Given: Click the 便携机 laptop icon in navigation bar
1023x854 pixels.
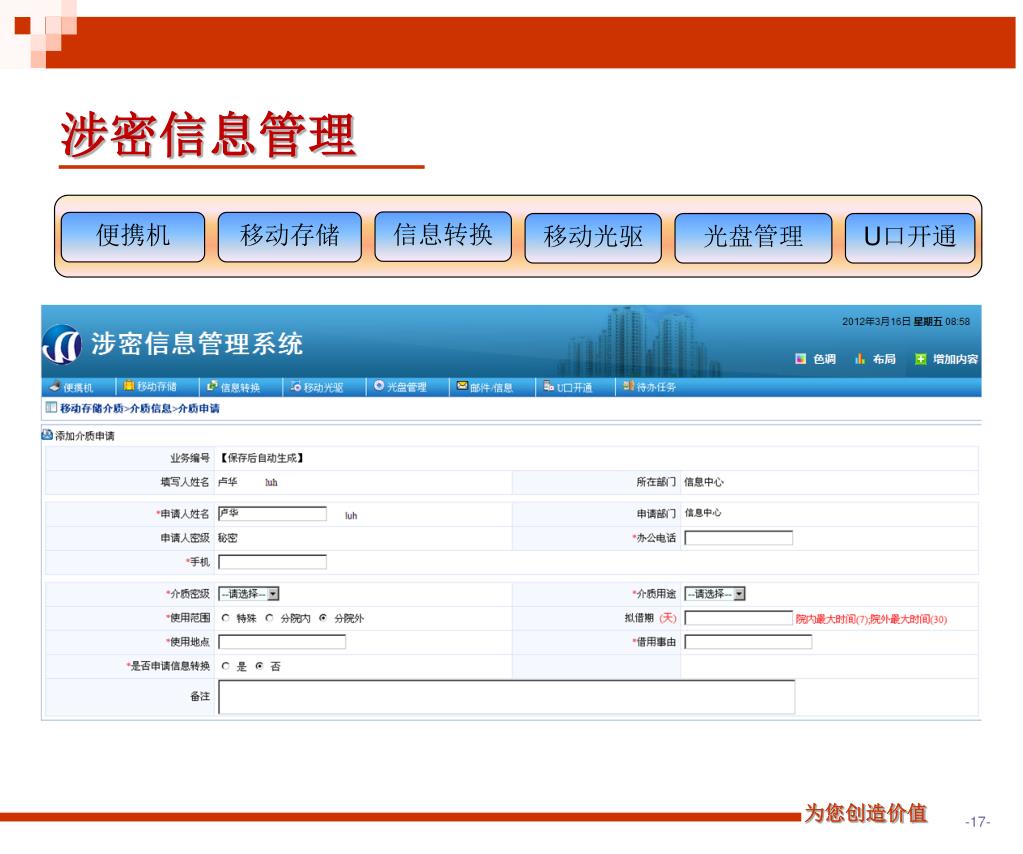Looking at the screenshot, I should point(55,386).
